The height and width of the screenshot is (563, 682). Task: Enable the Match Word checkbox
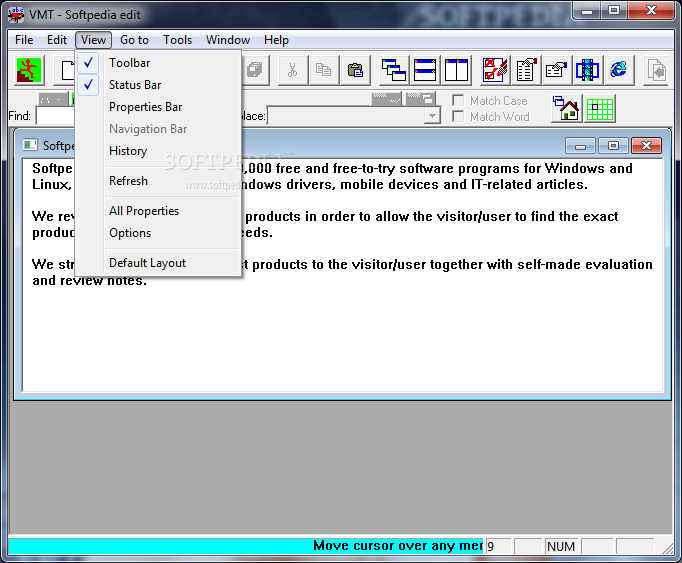point(458,117)
